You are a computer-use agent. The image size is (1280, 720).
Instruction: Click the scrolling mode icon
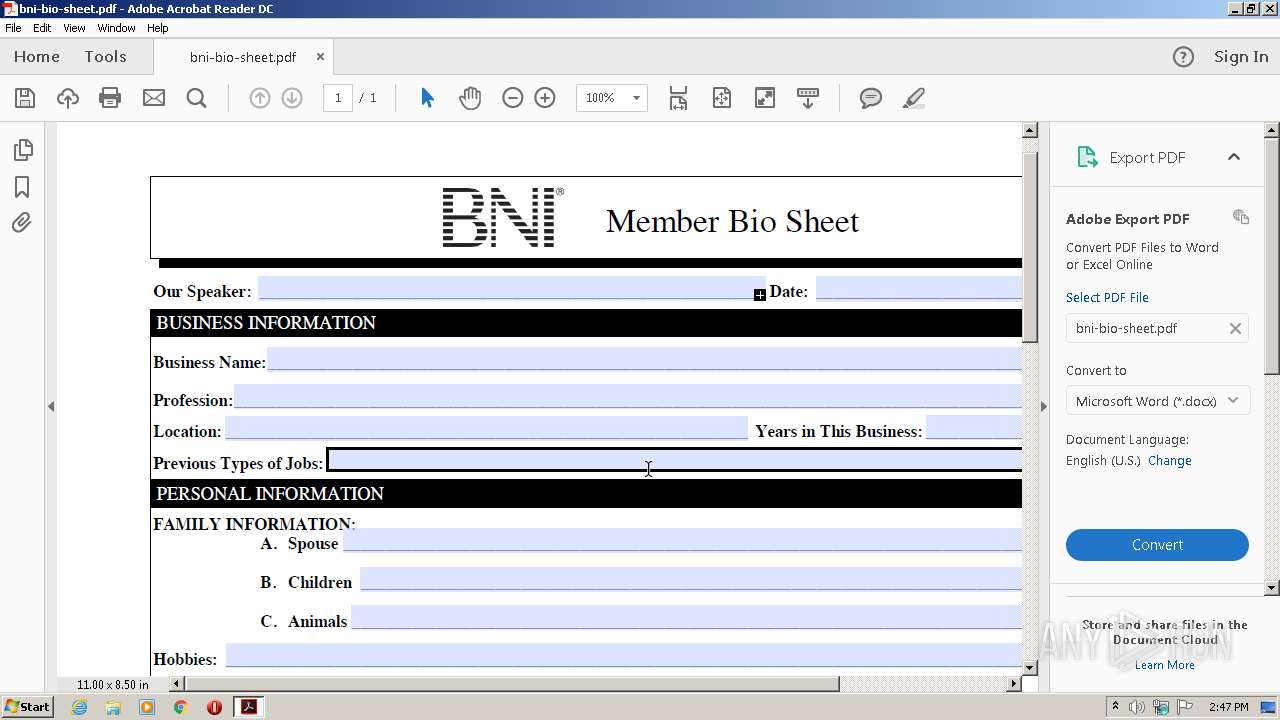tap(679, 98)
